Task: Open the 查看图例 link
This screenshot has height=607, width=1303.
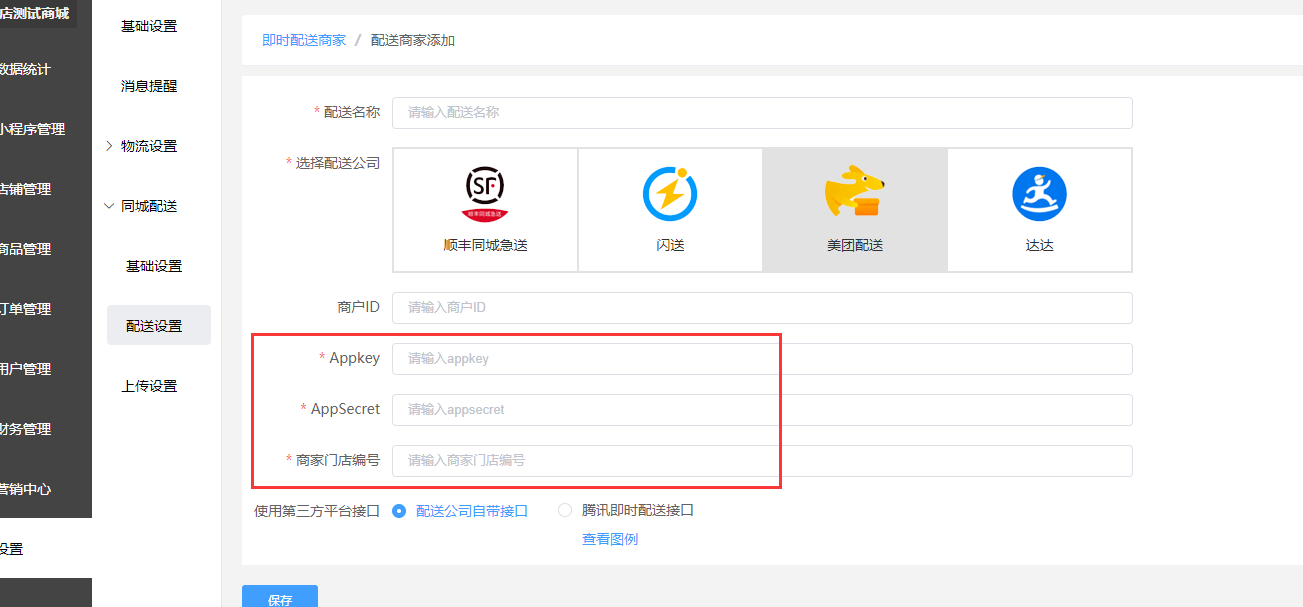Action: tap(610, 539)
